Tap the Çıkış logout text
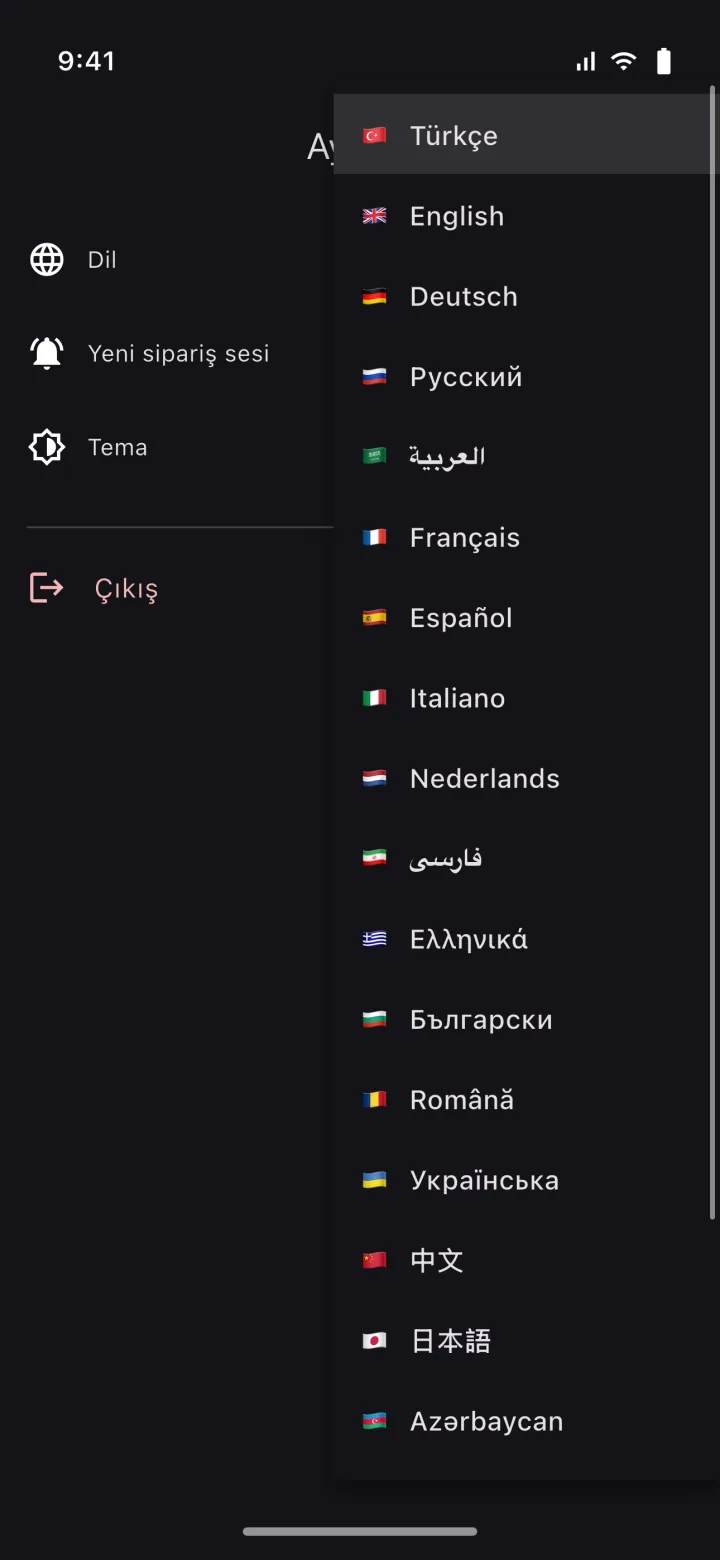 [x=126, y=589]
